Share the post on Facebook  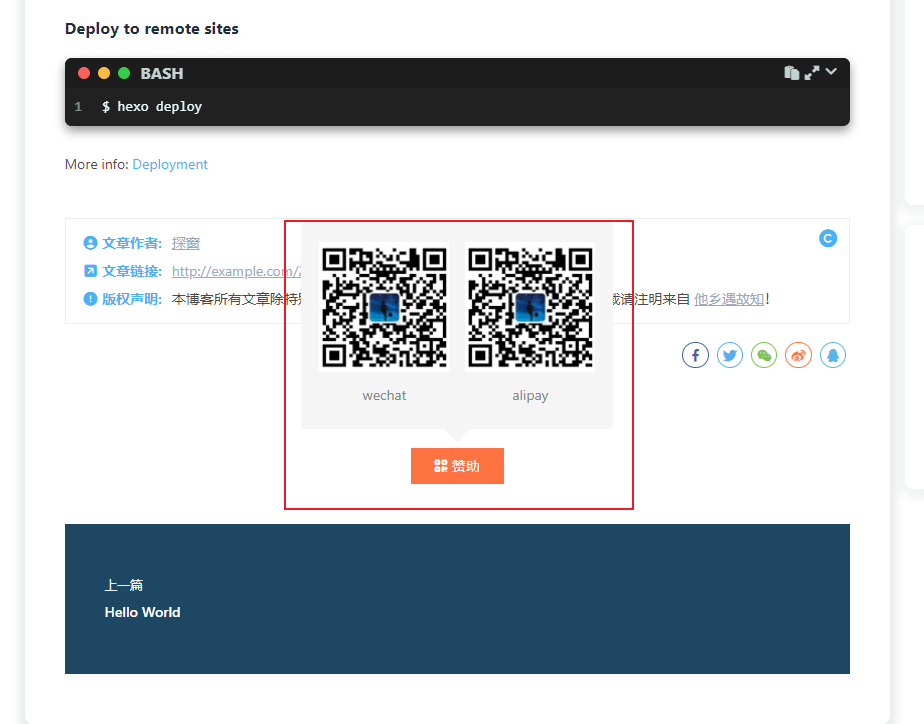[x=695, y=355]
